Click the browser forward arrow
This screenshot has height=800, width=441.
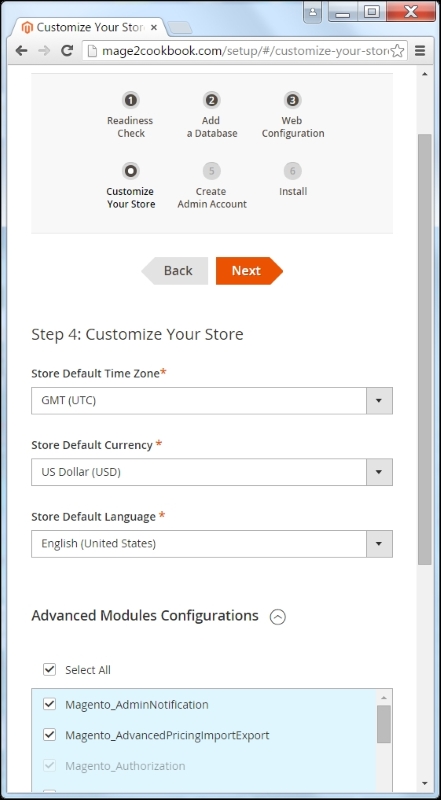[x=44, y=51]
